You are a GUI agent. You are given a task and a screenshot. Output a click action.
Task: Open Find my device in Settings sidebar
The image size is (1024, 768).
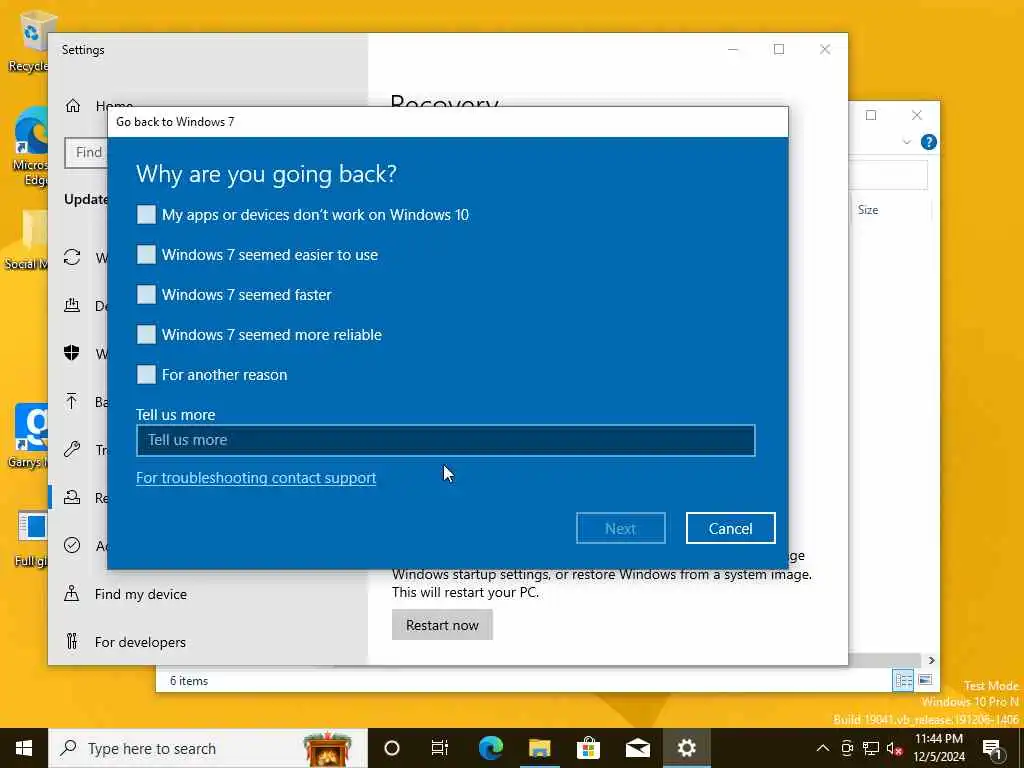click(140, 594)
